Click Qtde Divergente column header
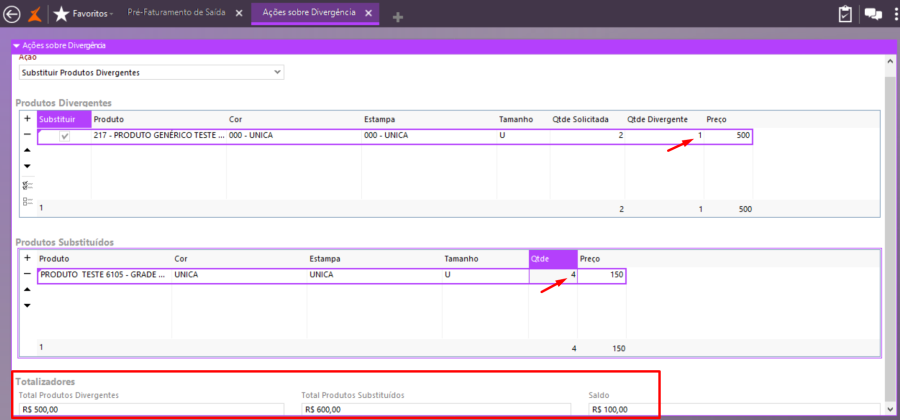The height and width of the screenshot is (420, 900). click(x=664, y=119)
